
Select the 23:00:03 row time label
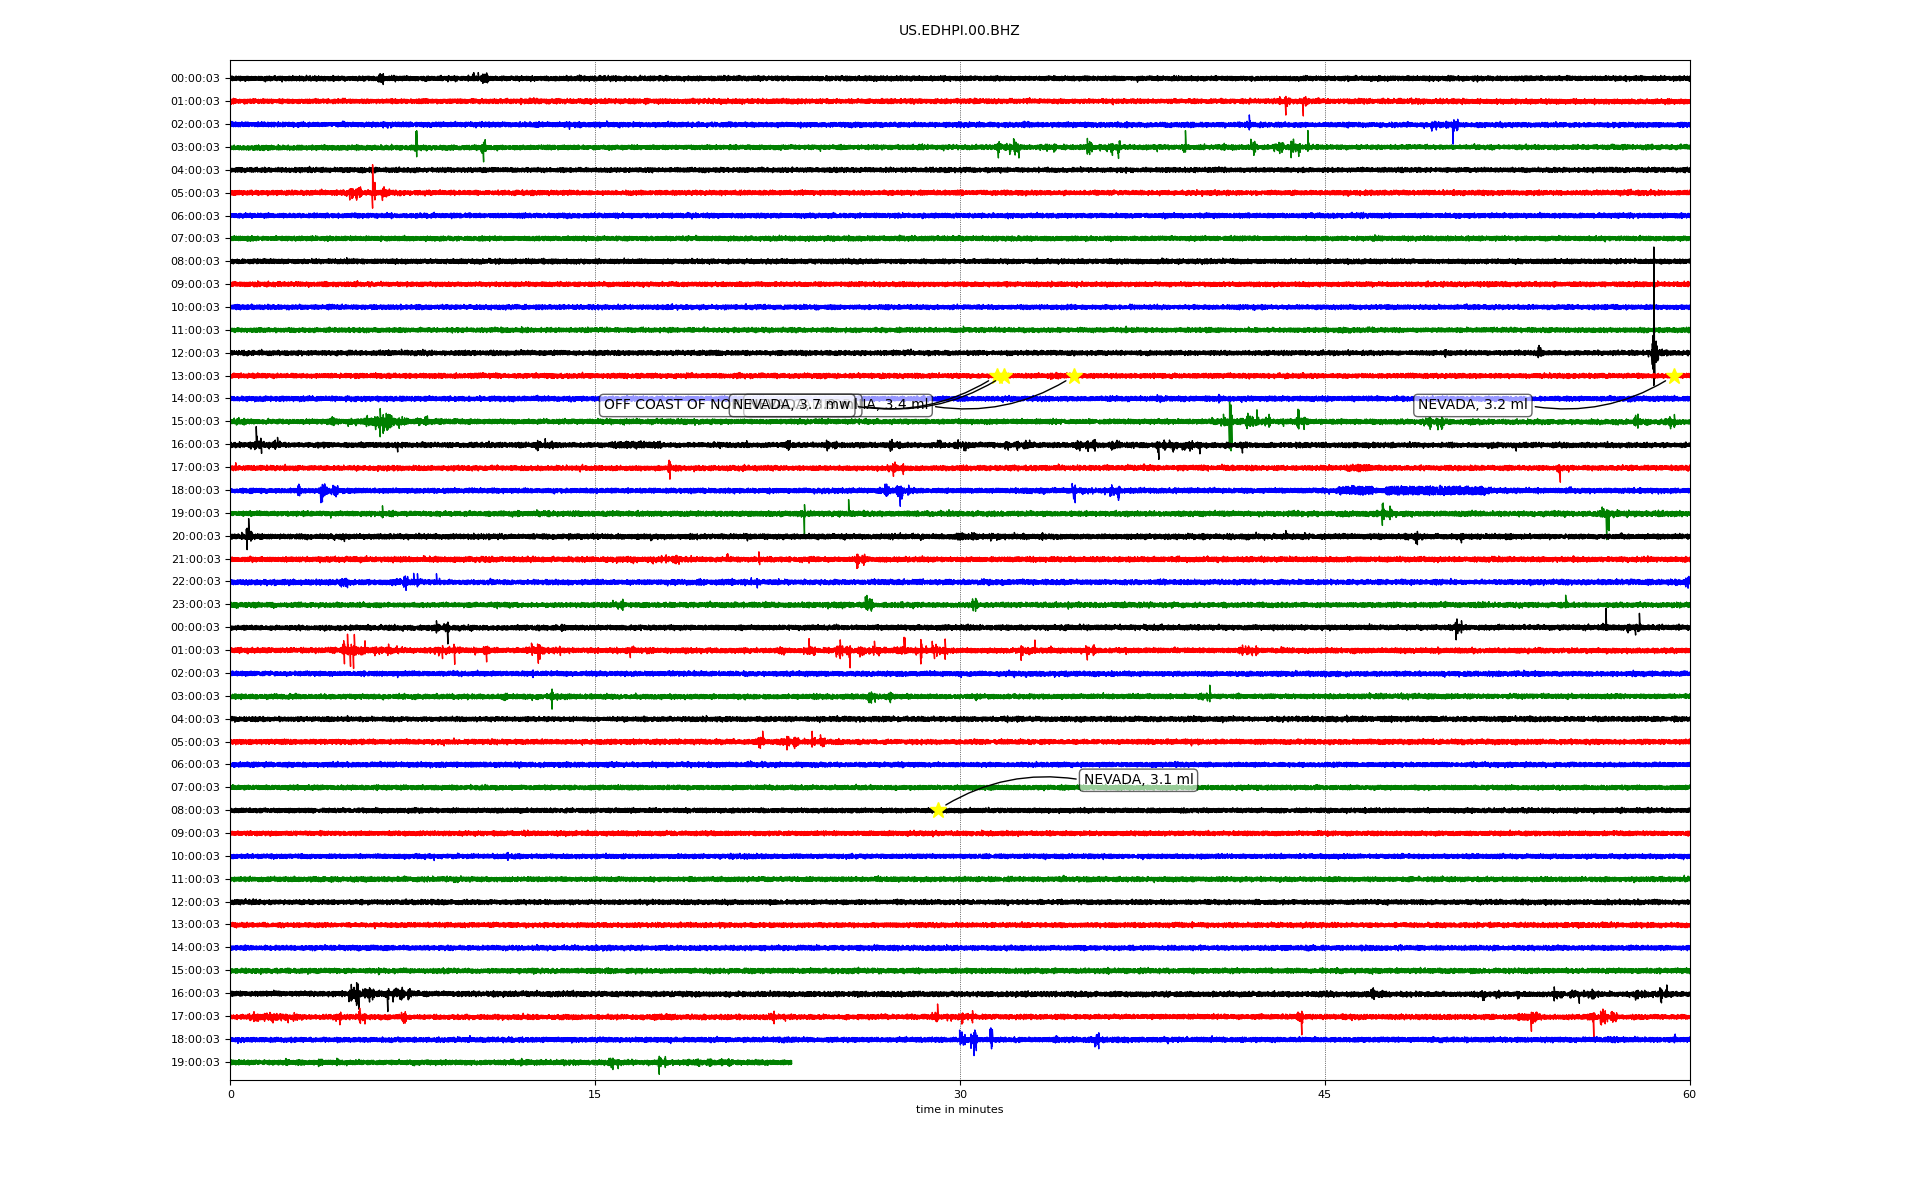pos(195,605)
